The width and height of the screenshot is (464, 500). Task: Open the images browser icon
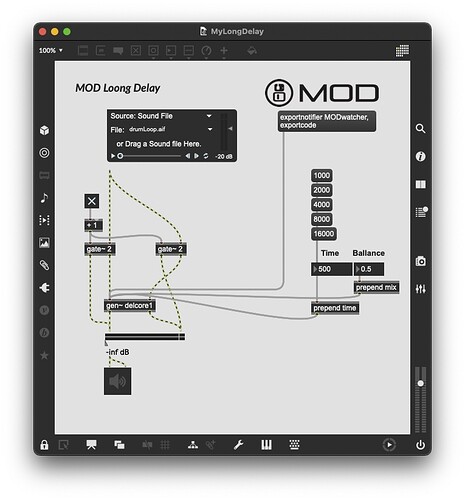point(44,242)
